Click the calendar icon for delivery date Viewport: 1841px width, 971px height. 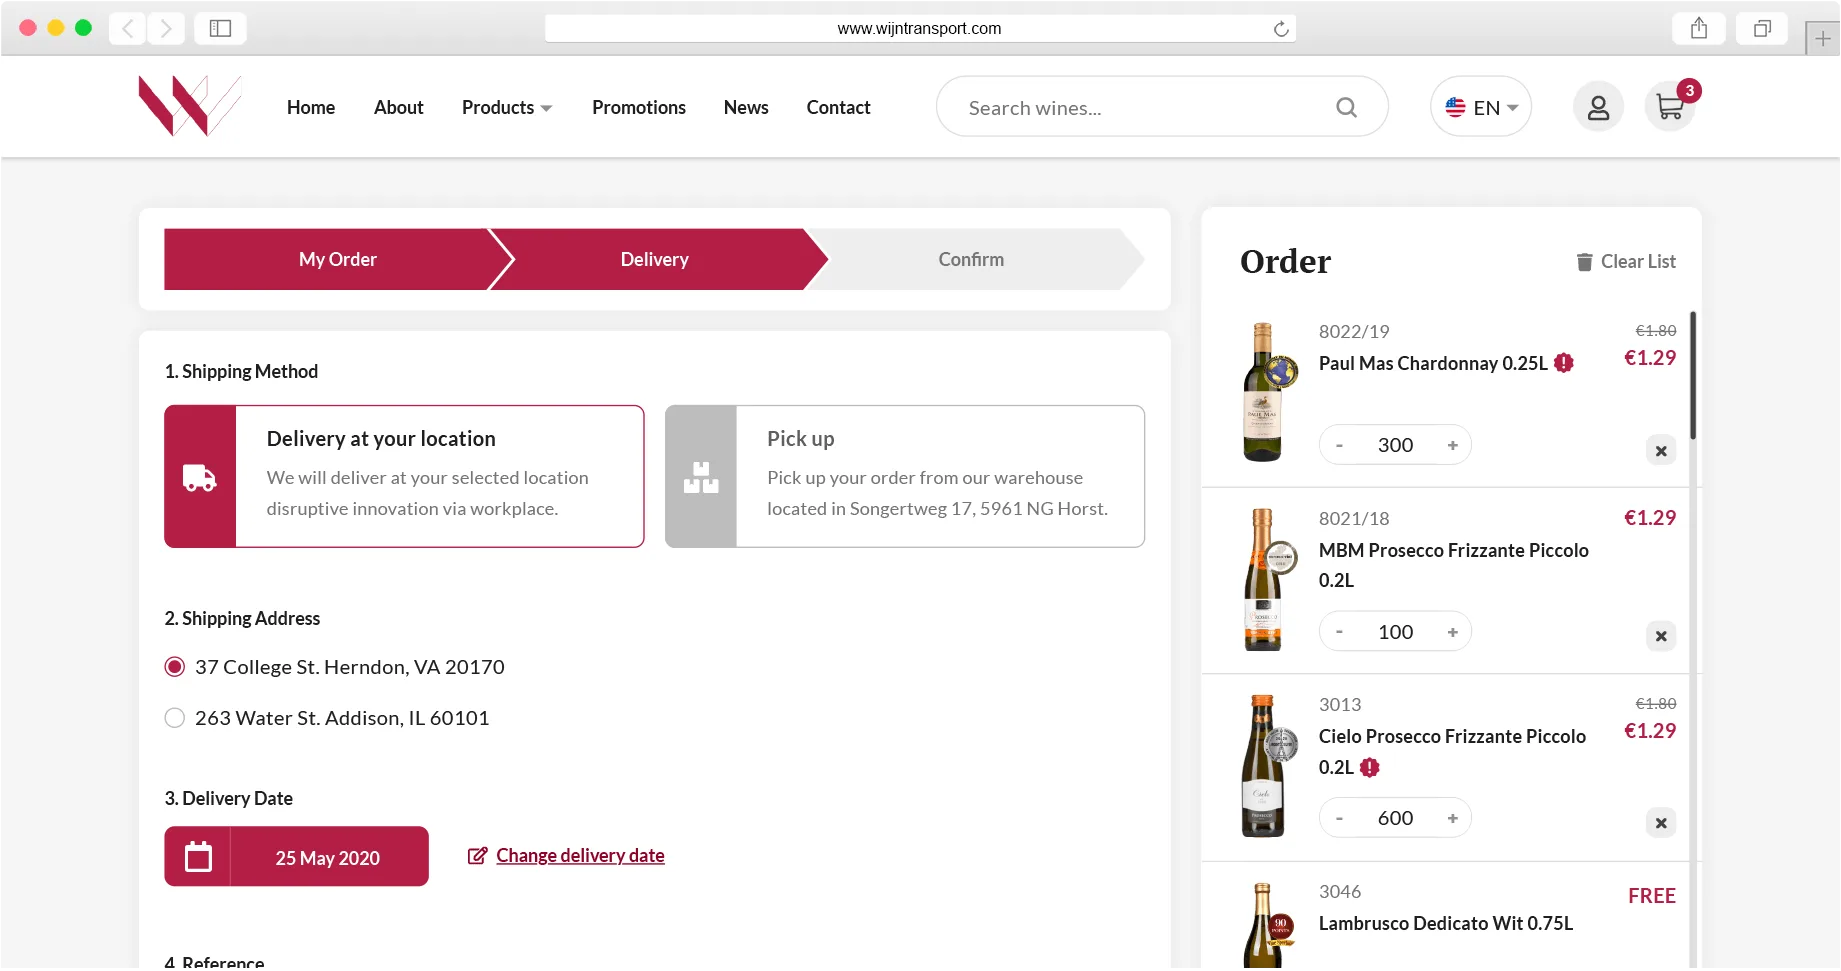click(x=198, y=857)
